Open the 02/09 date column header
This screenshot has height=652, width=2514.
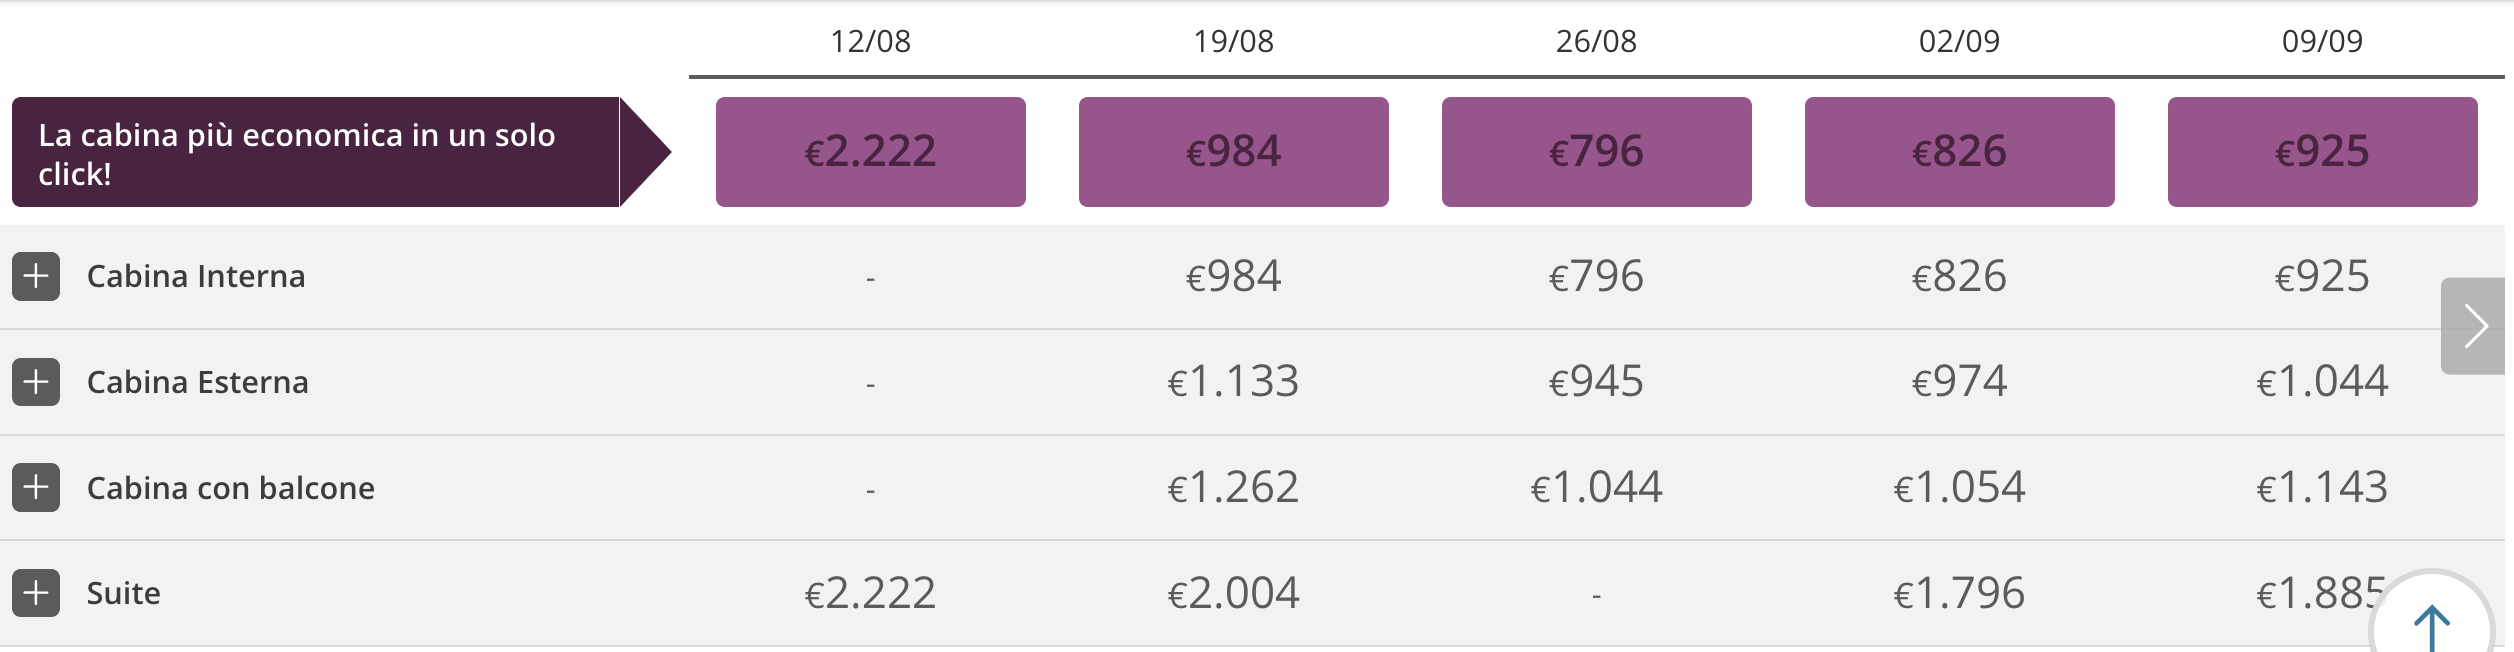1960,41
